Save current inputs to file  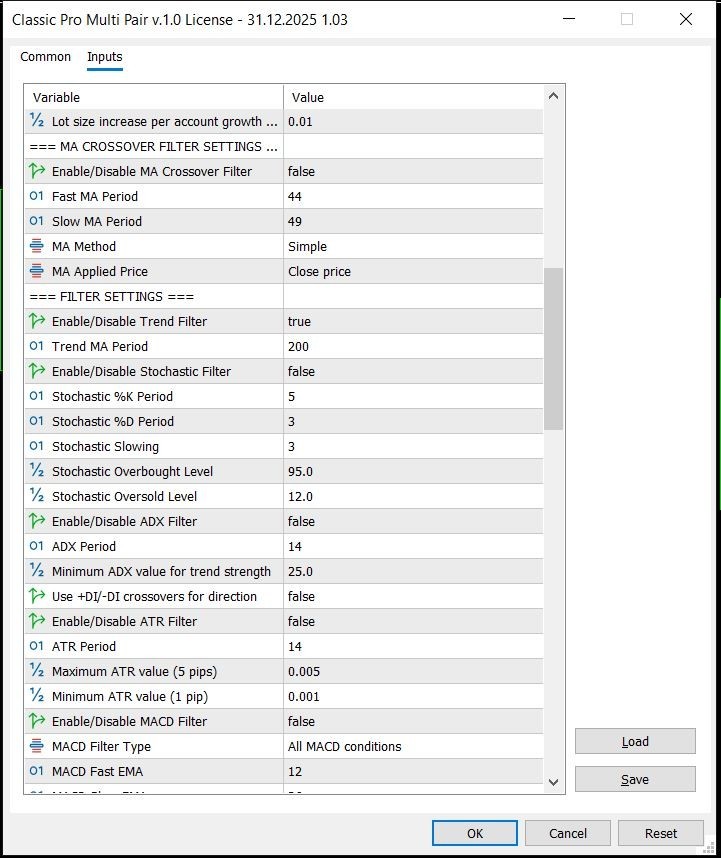635,779
